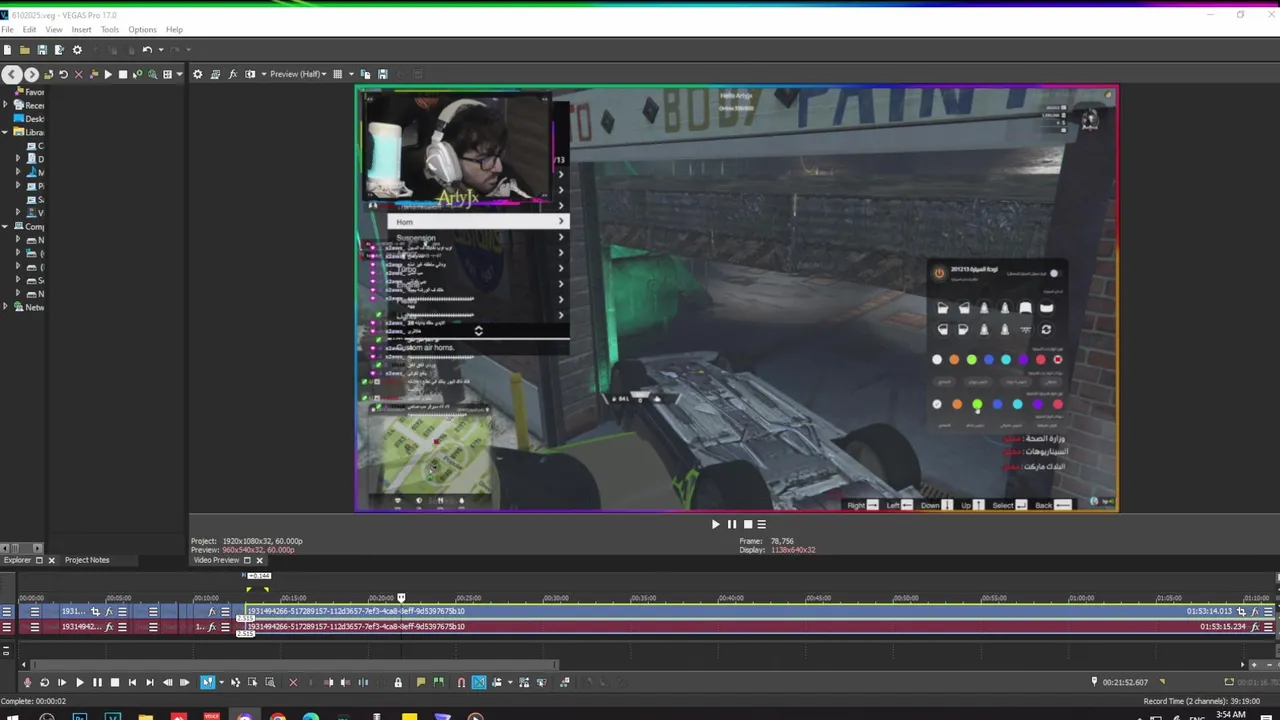Screen dimensions: 1280x720
Task: Start media preview in Explorer toolbar
Action: (108, 74)
